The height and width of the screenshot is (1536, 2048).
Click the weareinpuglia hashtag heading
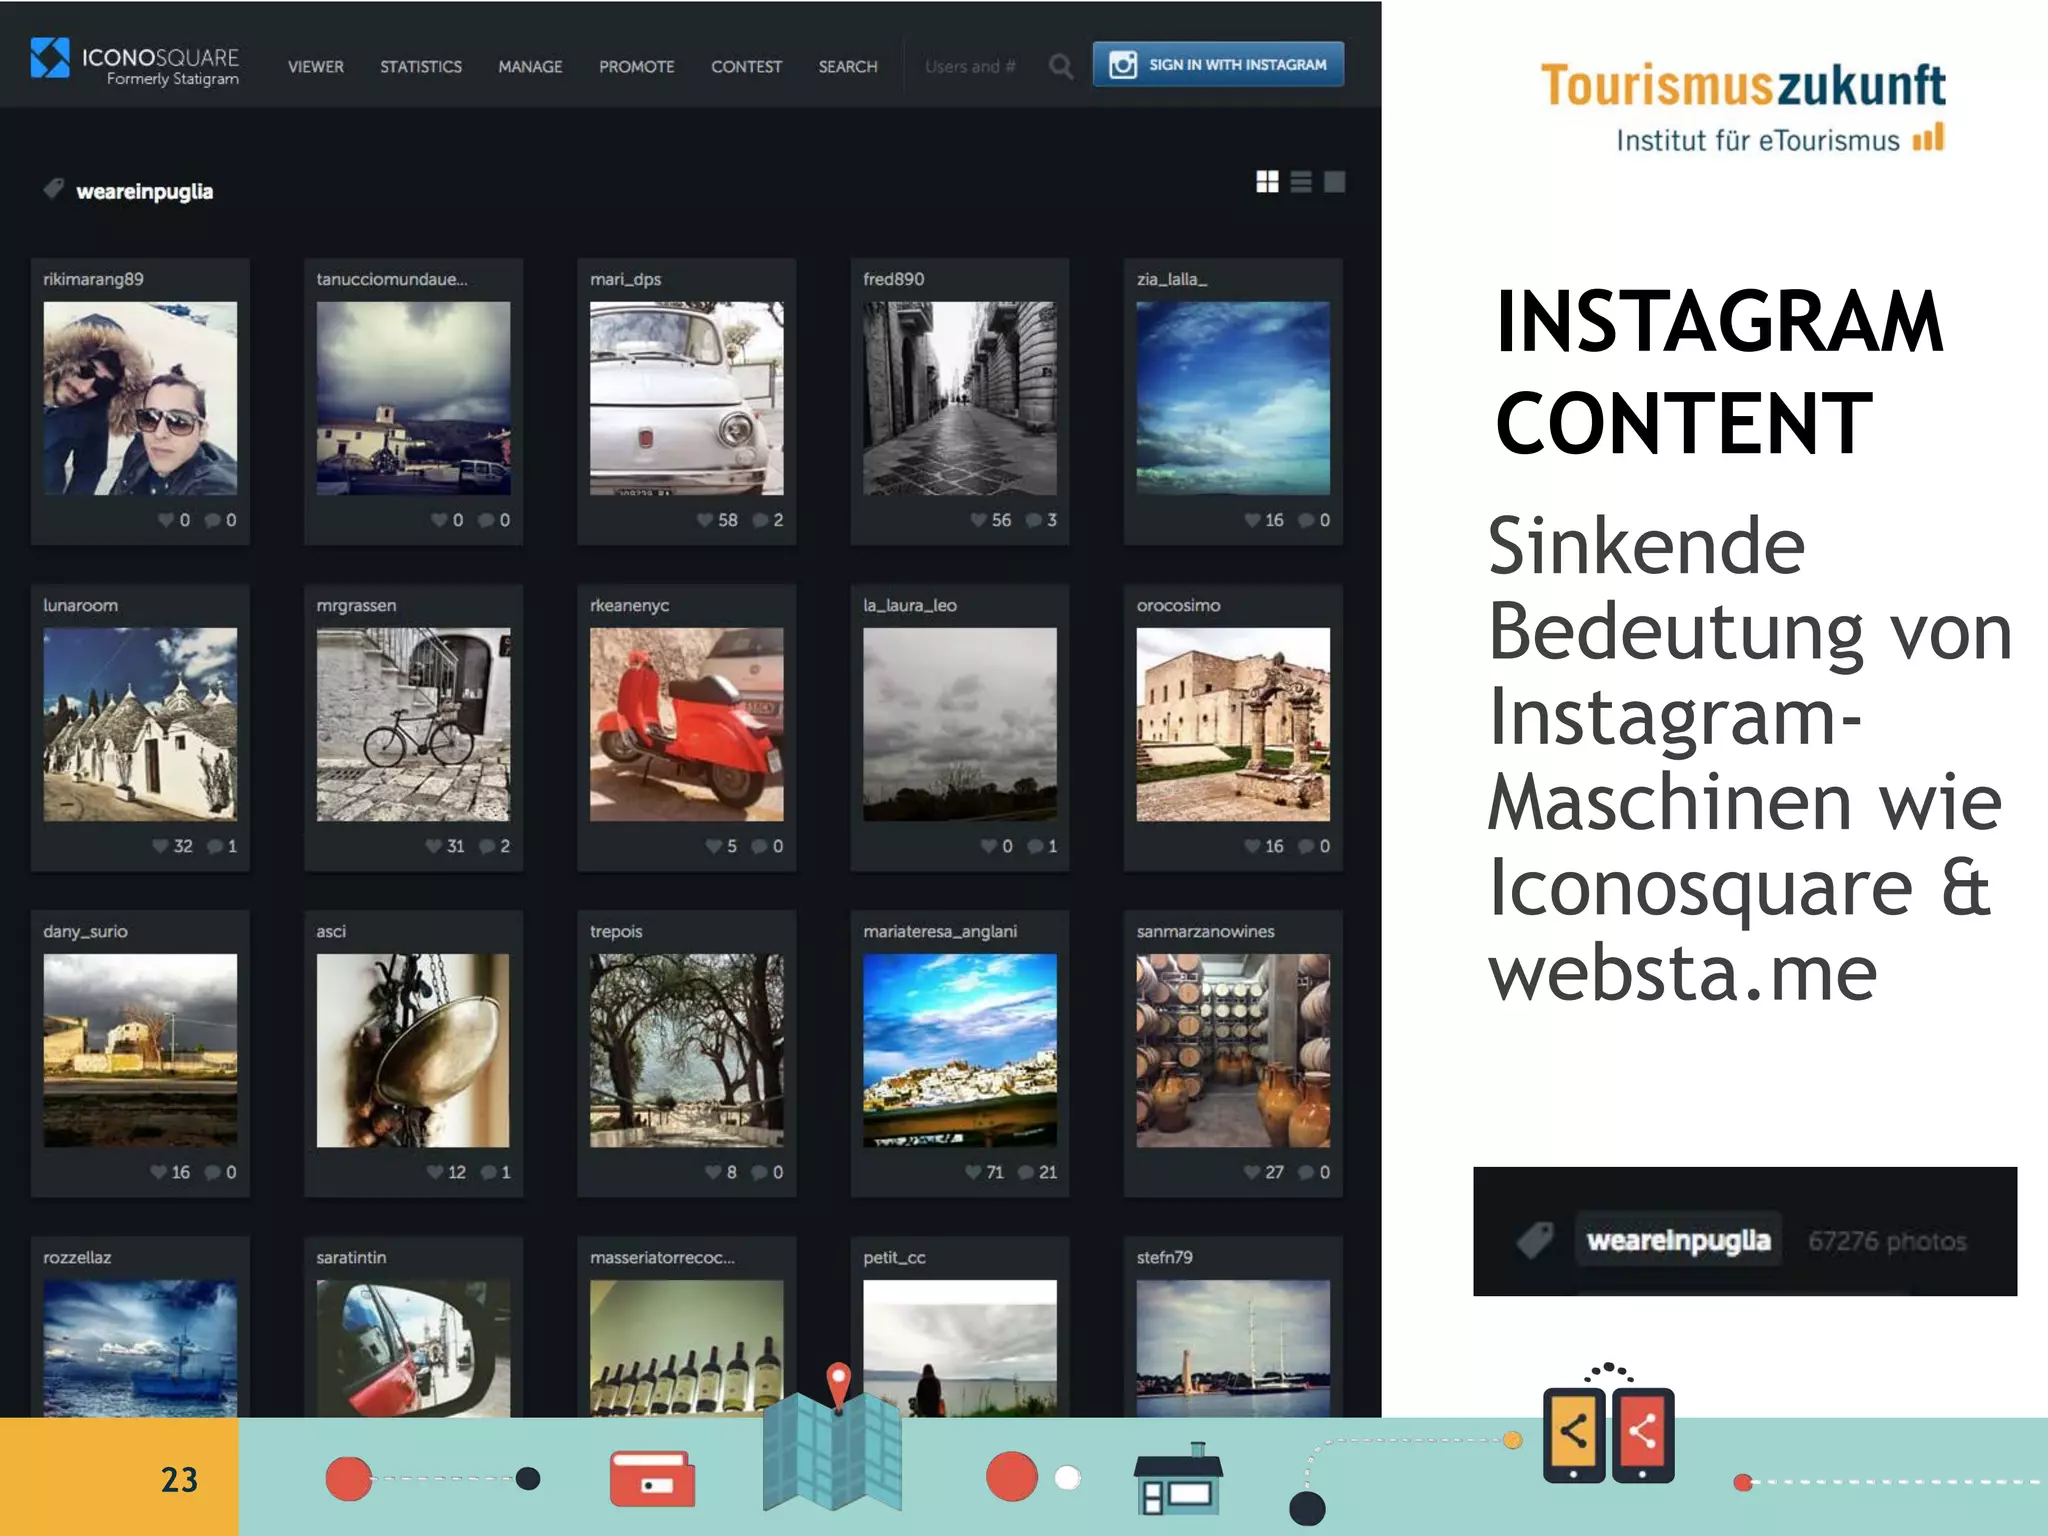(x=145, y=191)
